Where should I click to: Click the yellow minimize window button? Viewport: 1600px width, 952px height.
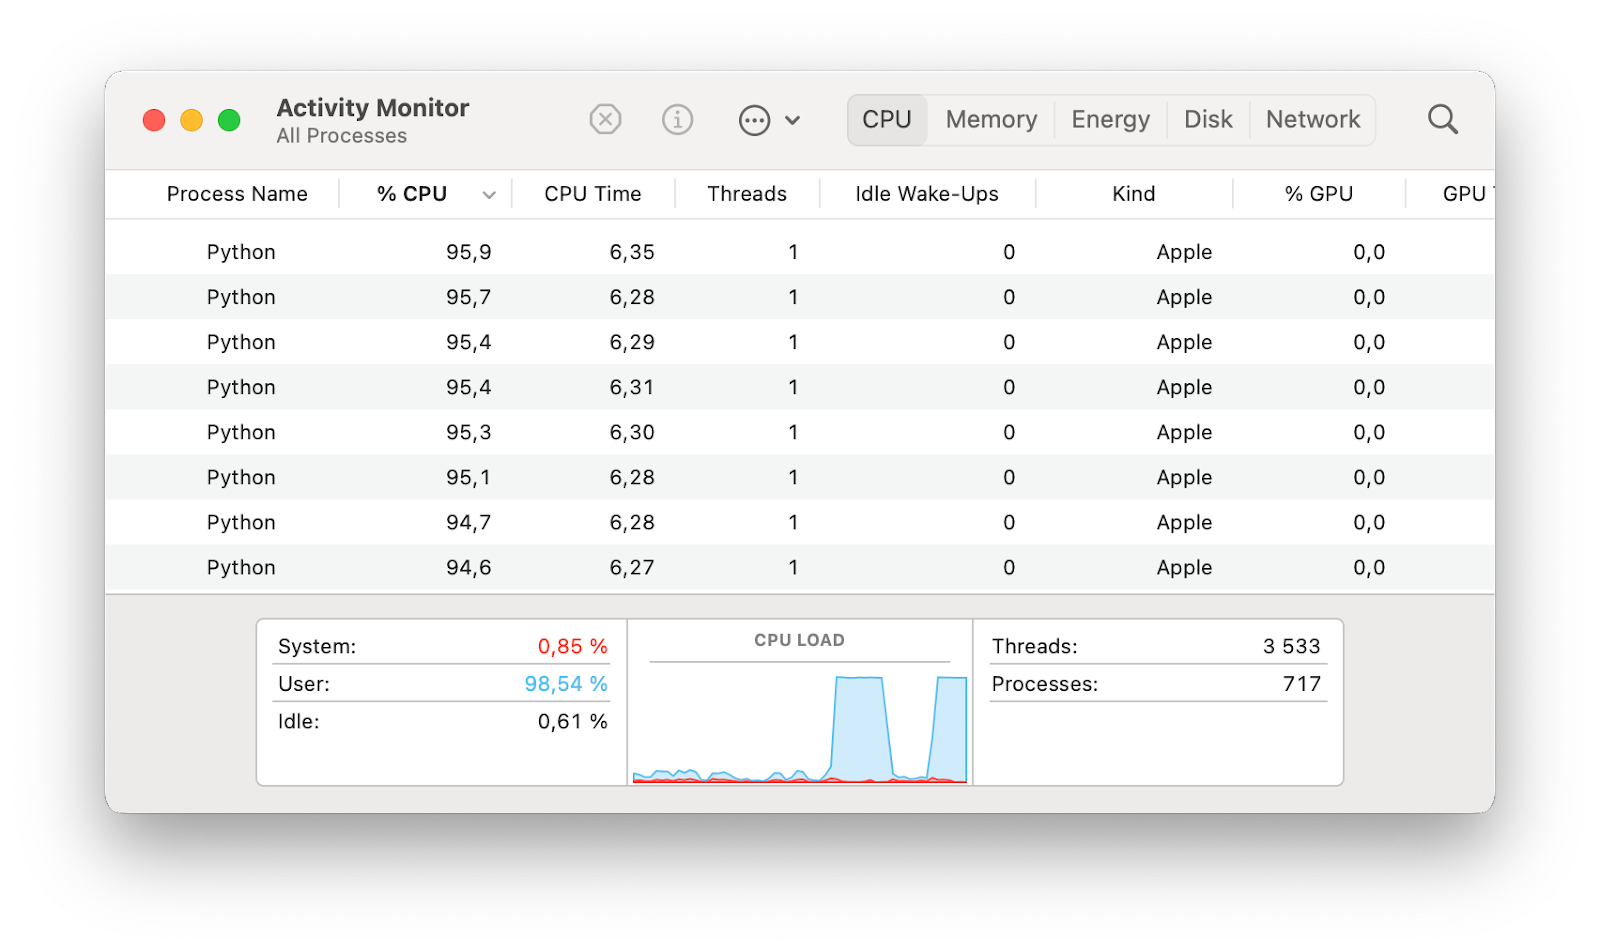pos(191,121)
